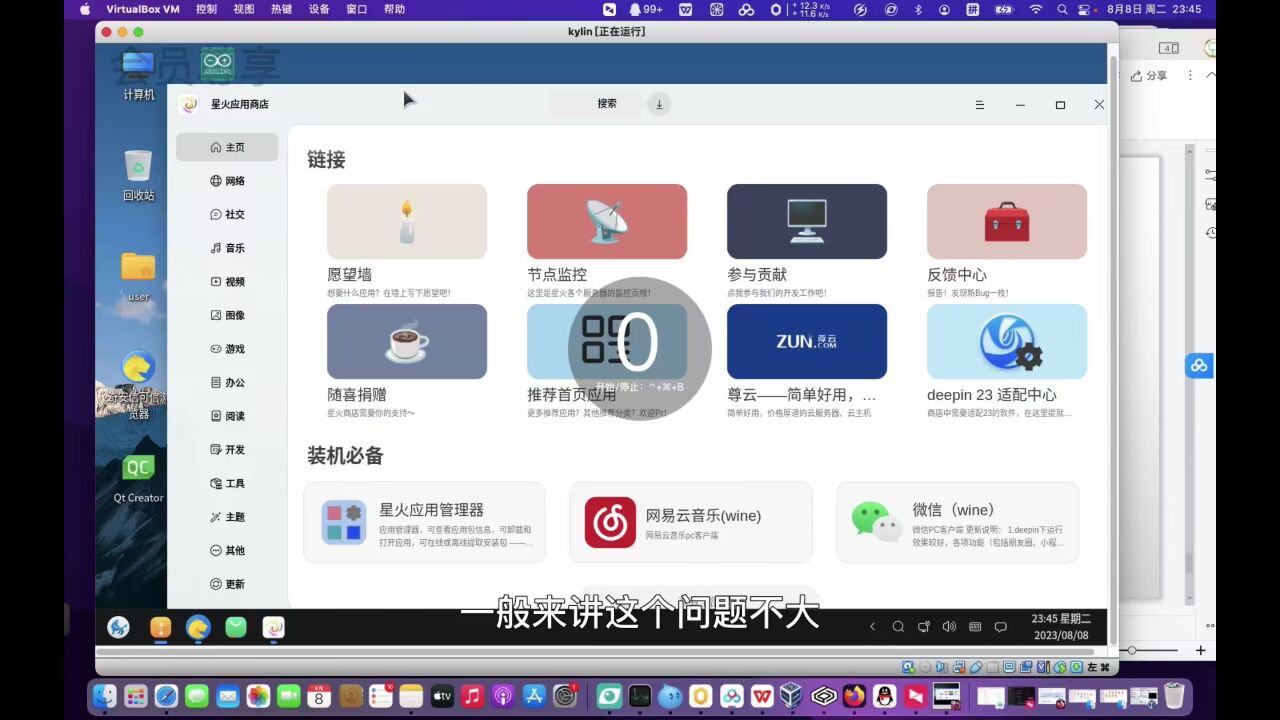Open the 网易云音乐(wine) app card
The height and width of the screenshot is (720, 1280).
pos(691,522)
